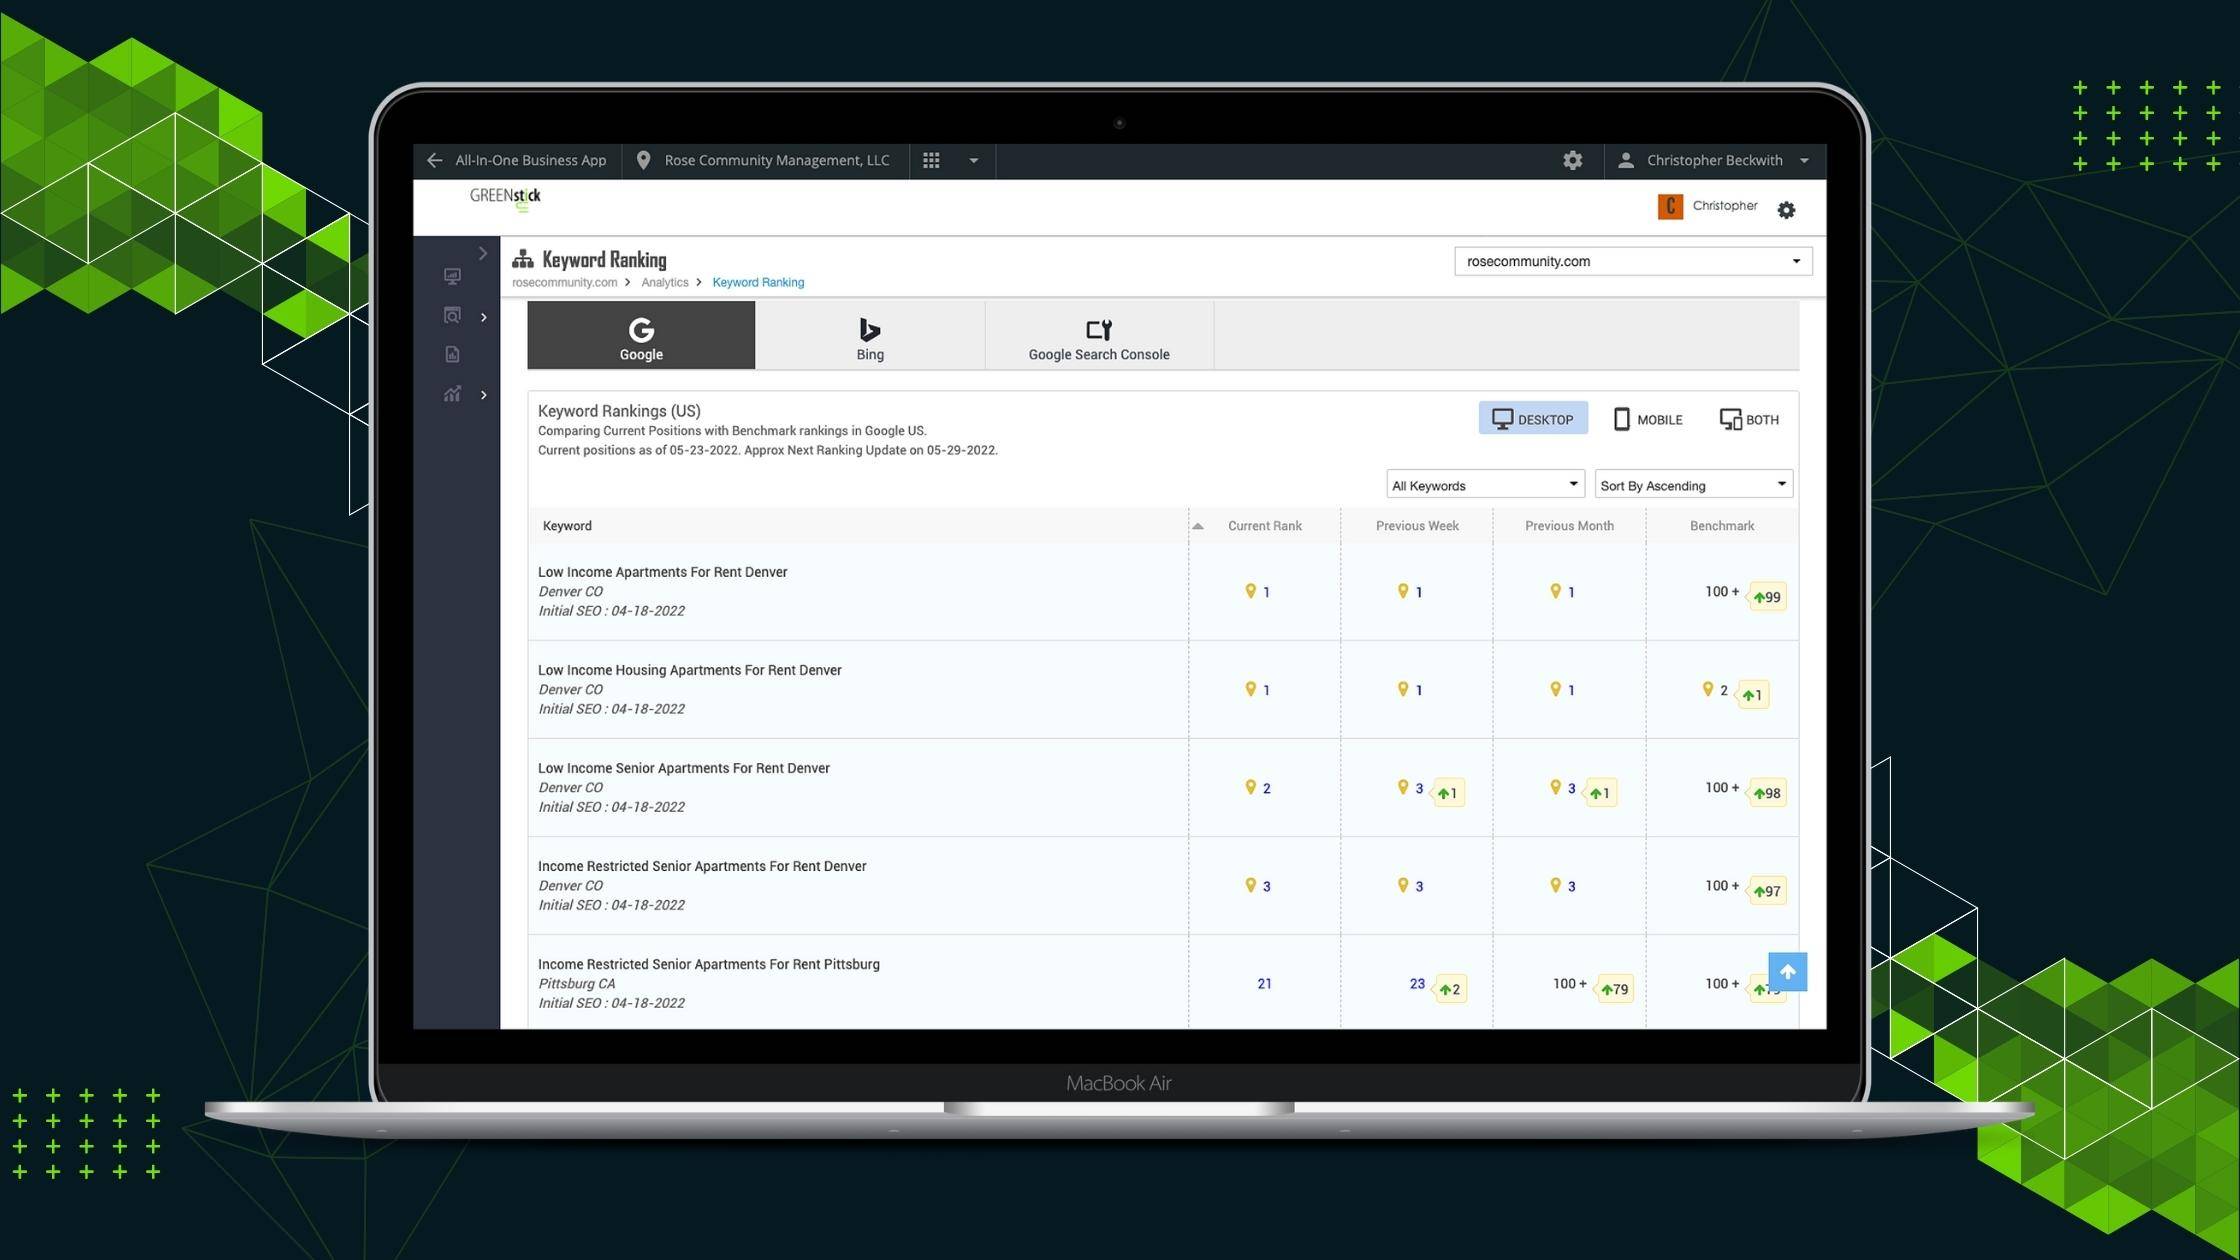The height and width of the screenshot is (1260, 2240).
Task: Click the location pin icon by Rose Community Management
Action: pos(643,160)
